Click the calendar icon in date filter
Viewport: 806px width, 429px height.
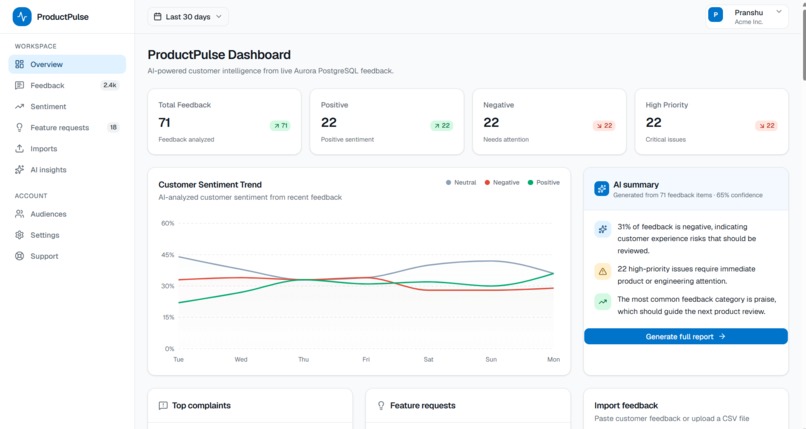click(157, 16)
